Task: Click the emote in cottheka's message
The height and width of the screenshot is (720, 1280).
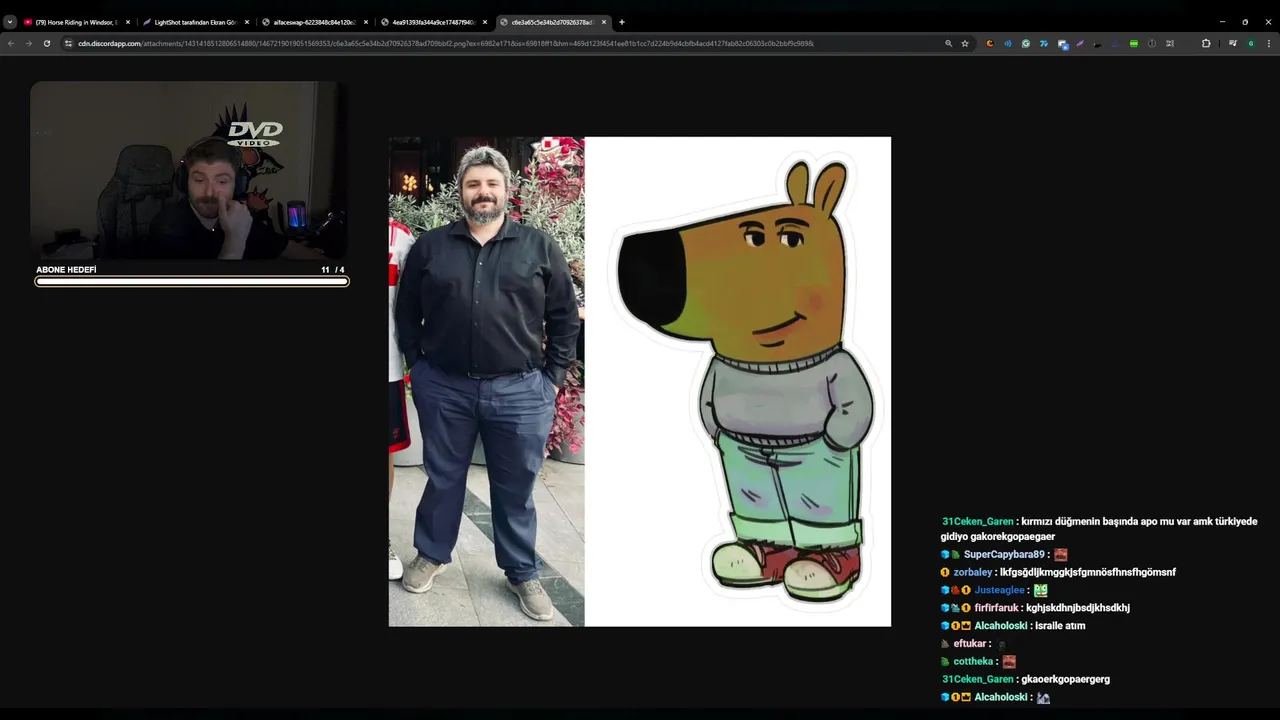Action: (1009, 662)
